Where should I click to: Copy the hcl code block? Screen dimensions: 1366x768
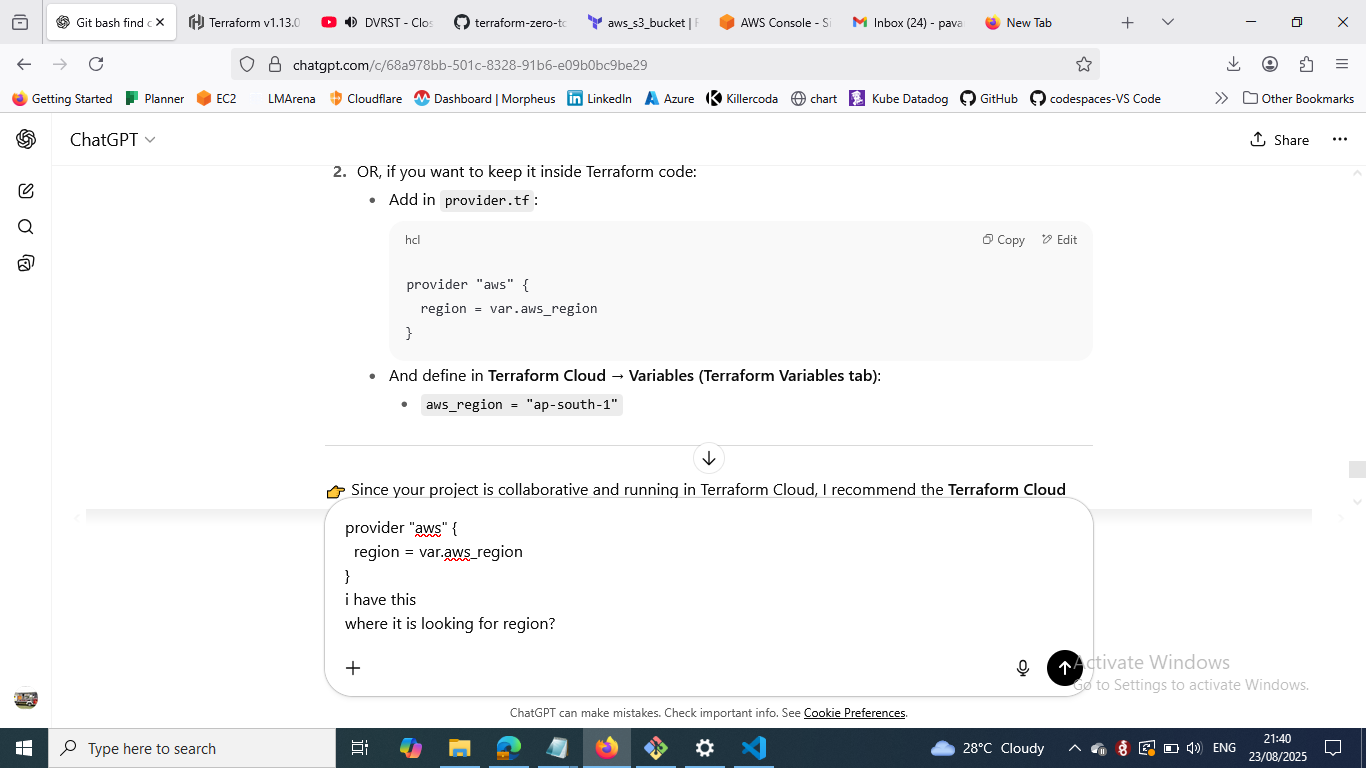[x=1003, y=240]
